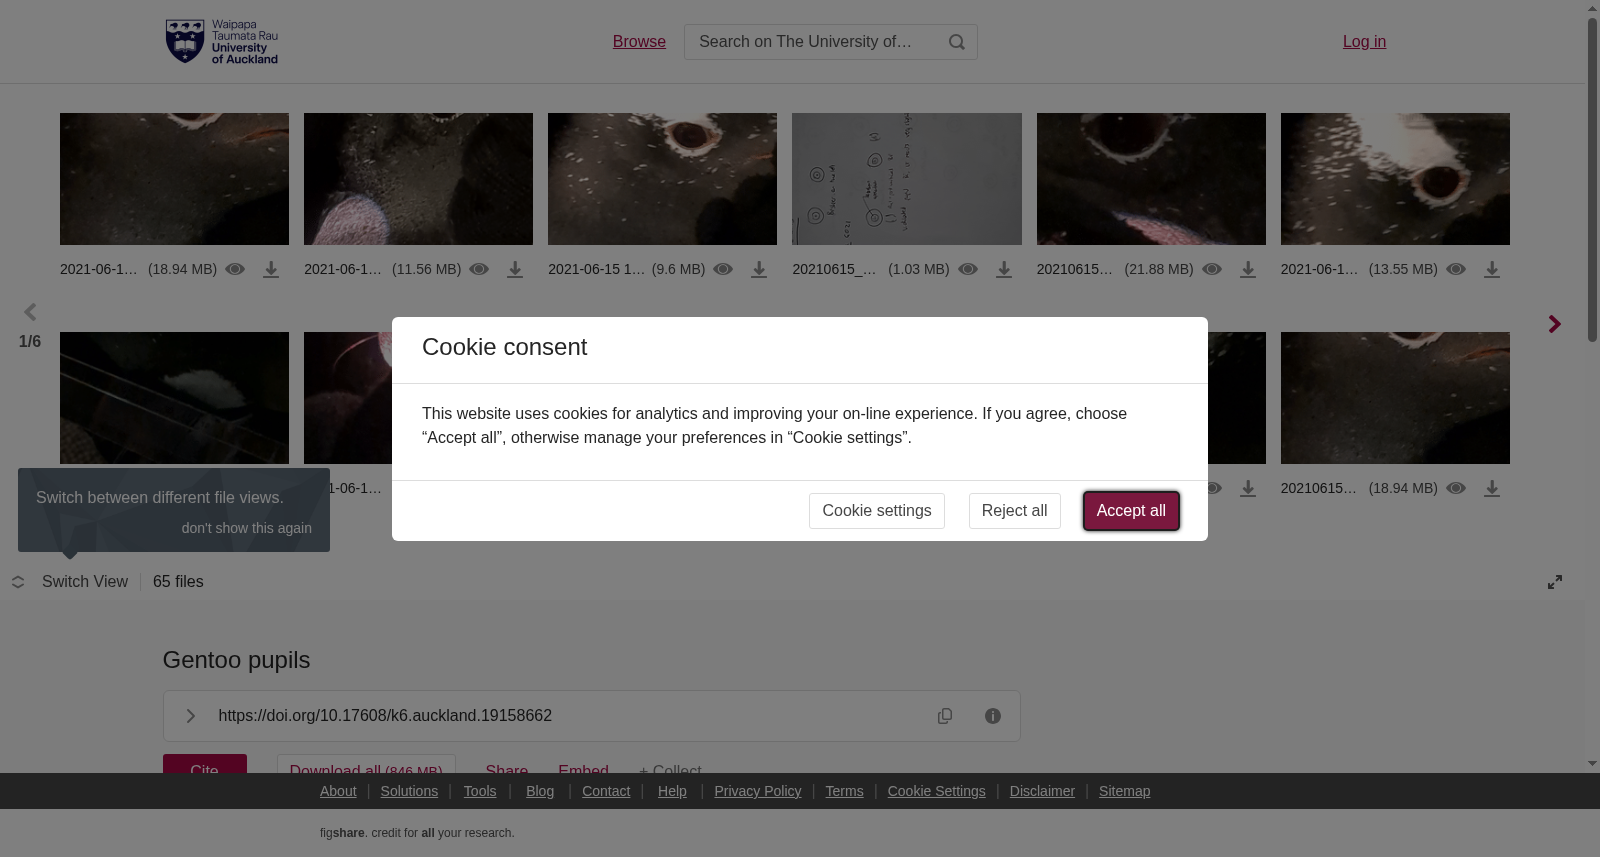
Task: Open the 13.55 MB file thumbnail
Action: click(1395, 179)
